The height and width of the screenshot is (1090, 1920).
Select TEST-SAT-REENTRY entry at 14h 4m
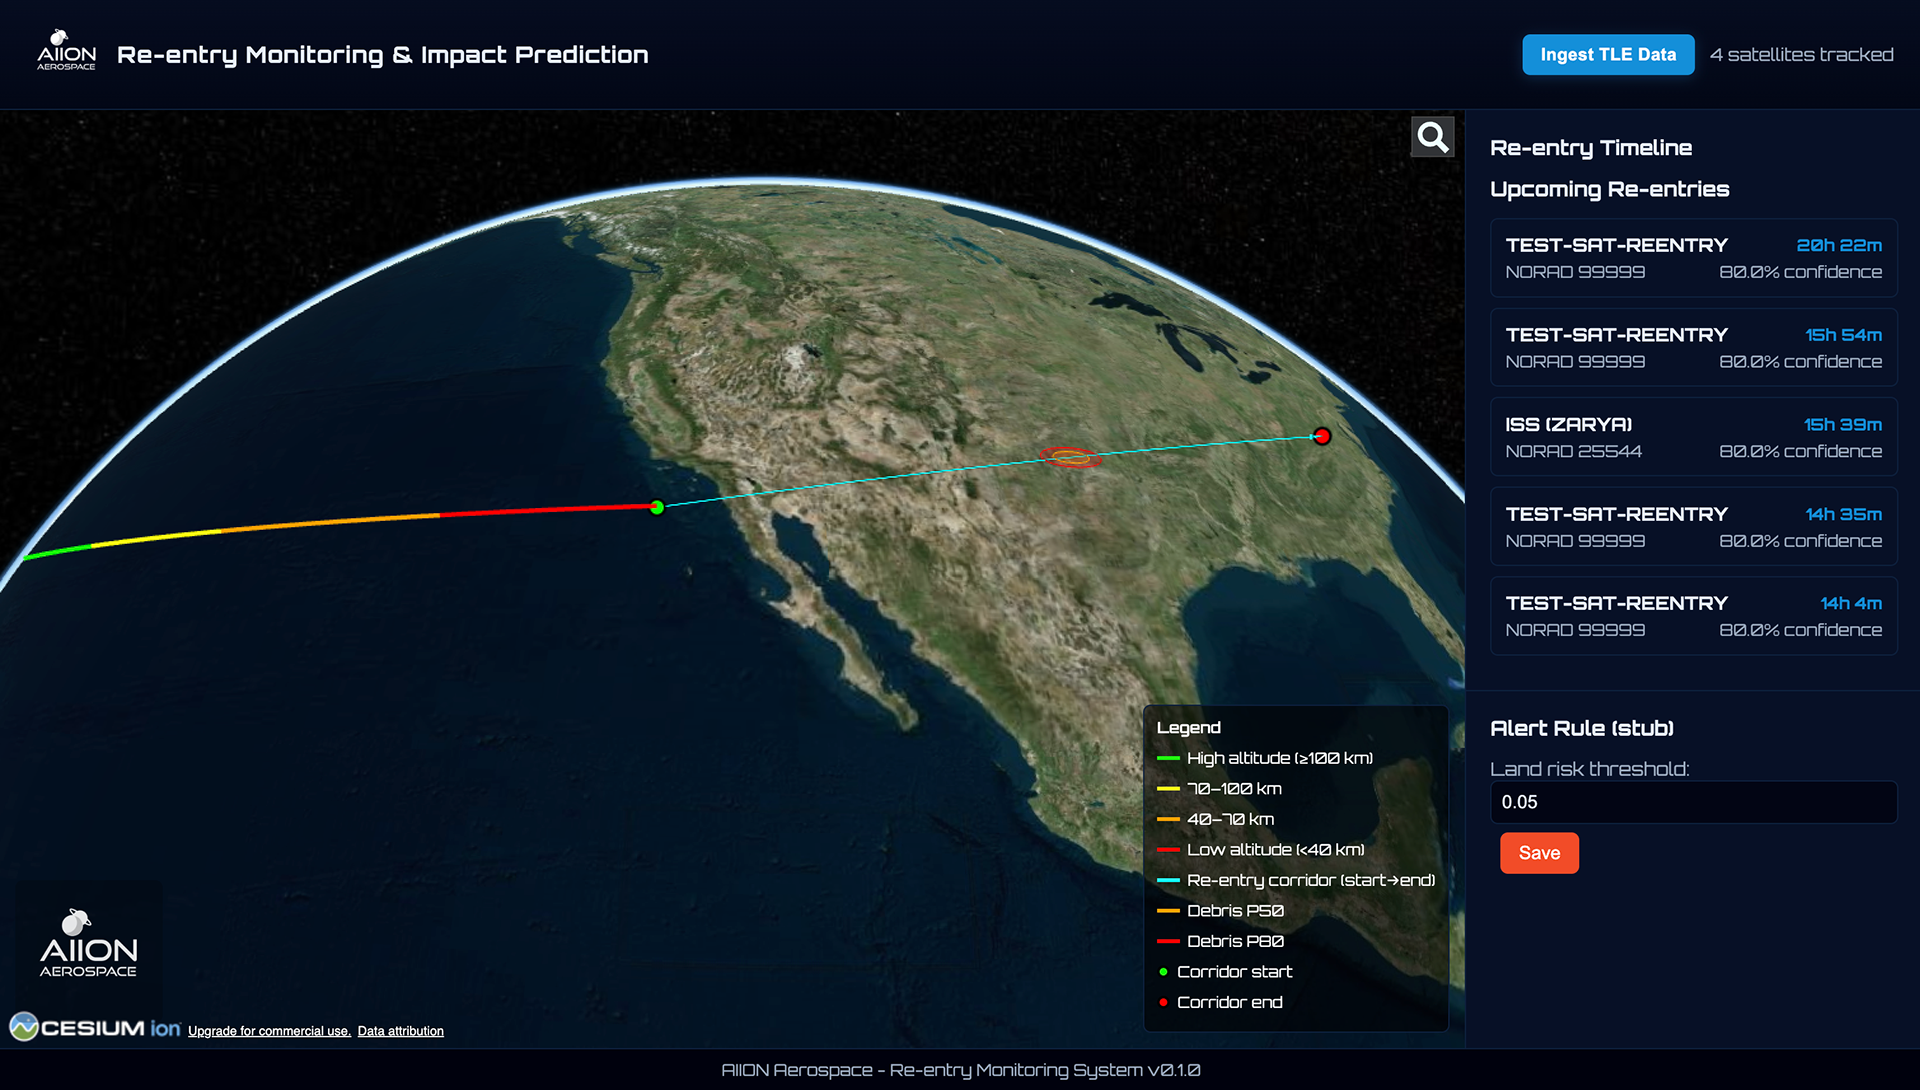click(1693, 616)
